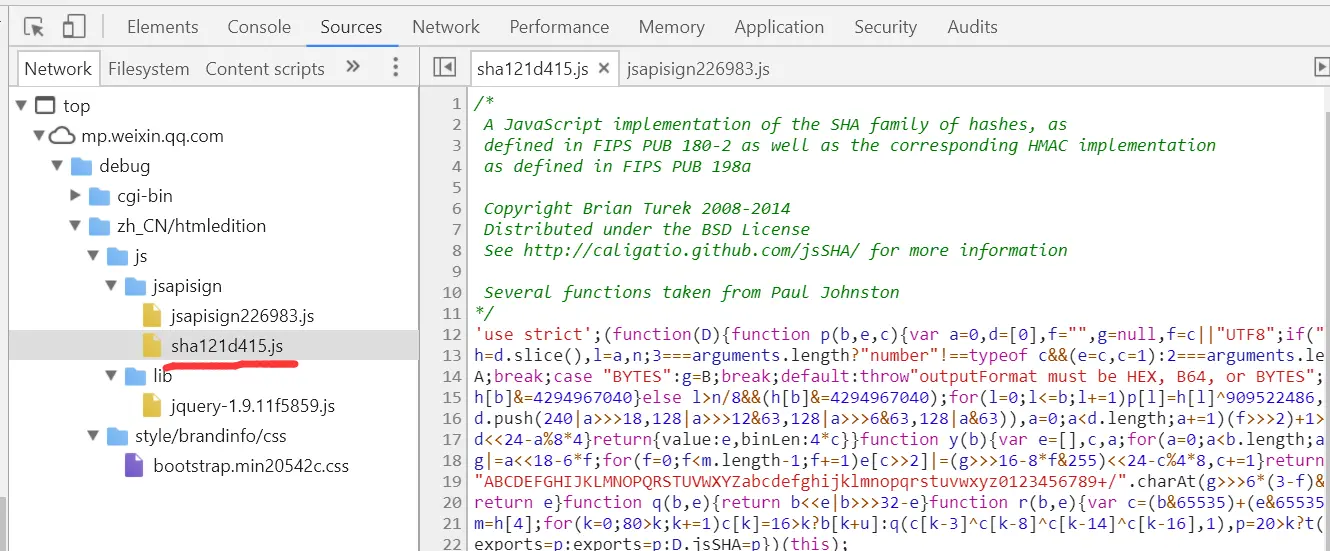Click line number 22 in the gutter
The width and height of the screenshot is (1330, 551).
click(452, 544)
